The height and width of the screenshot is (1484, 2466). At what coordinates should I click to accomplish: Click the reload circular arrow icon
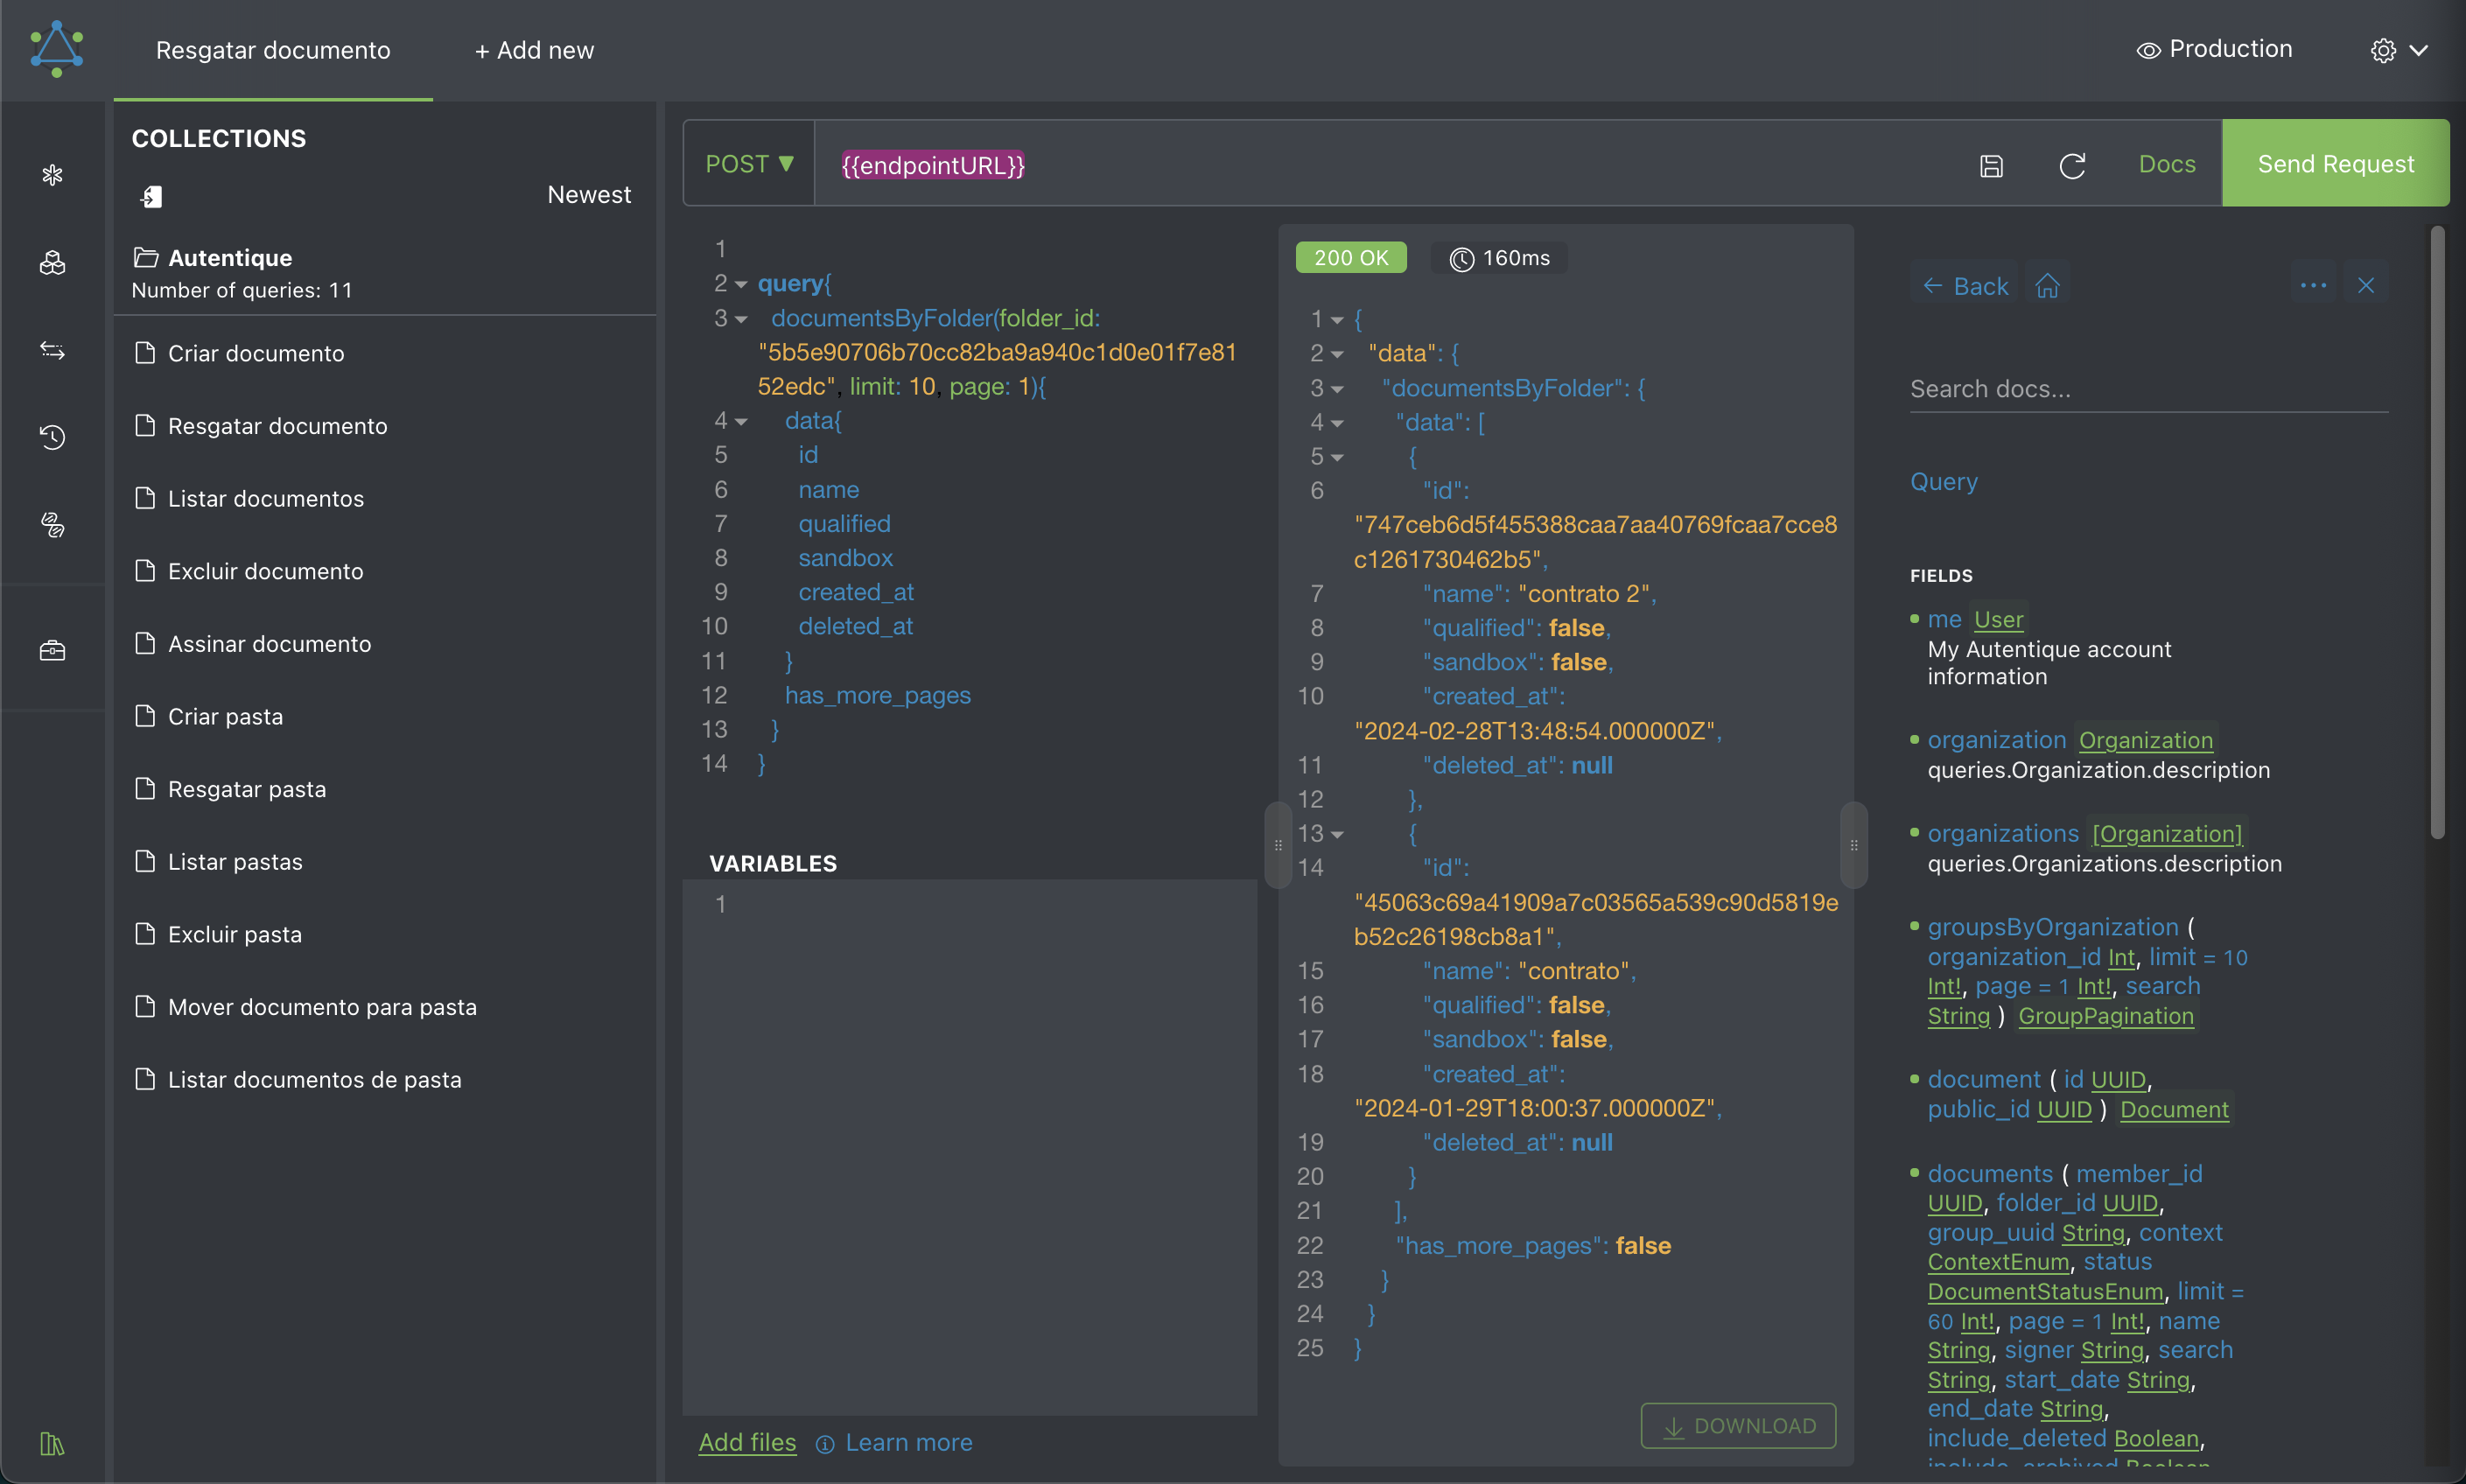click(2072, 165)
